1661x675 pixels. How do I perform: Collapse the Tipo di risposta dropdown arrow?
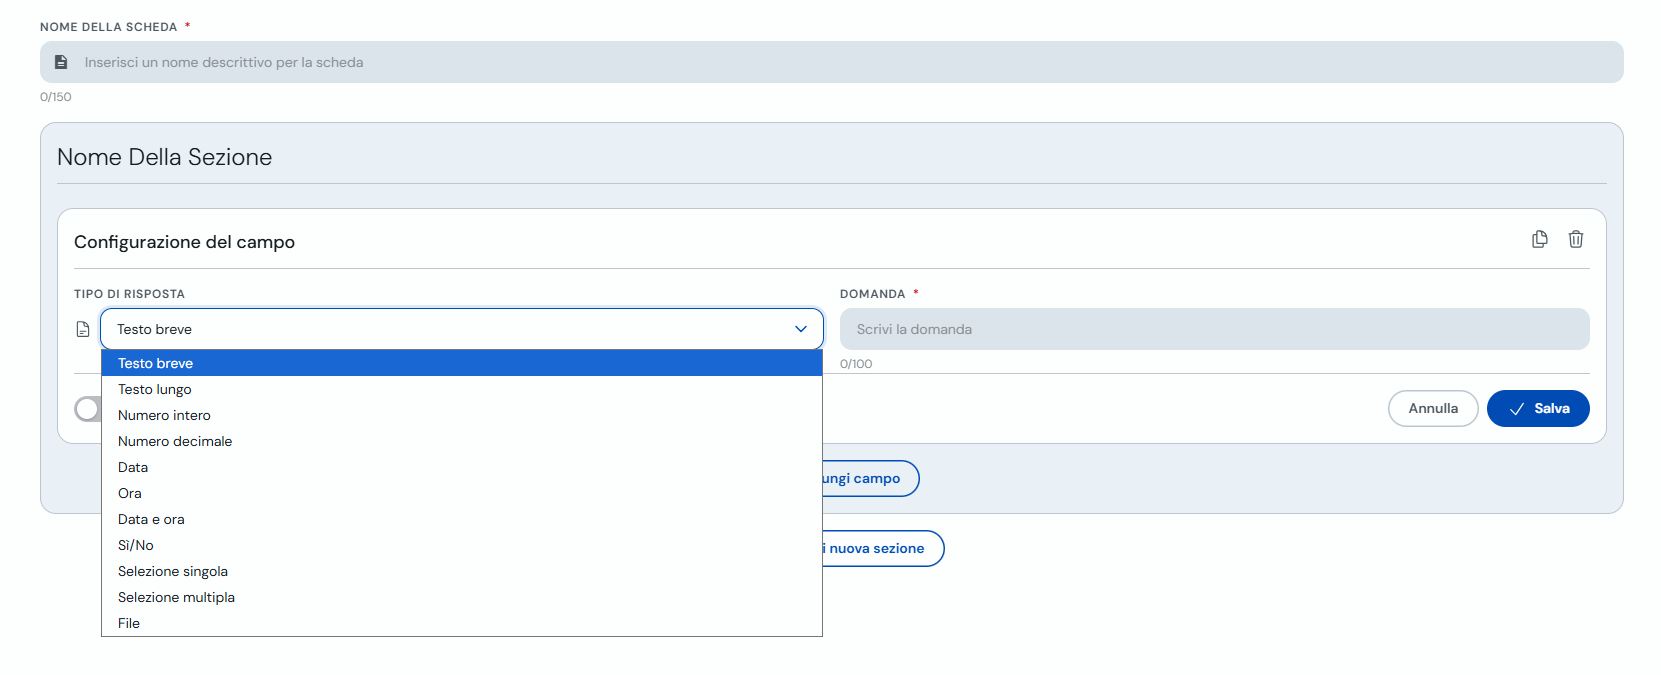coord(801,329)
